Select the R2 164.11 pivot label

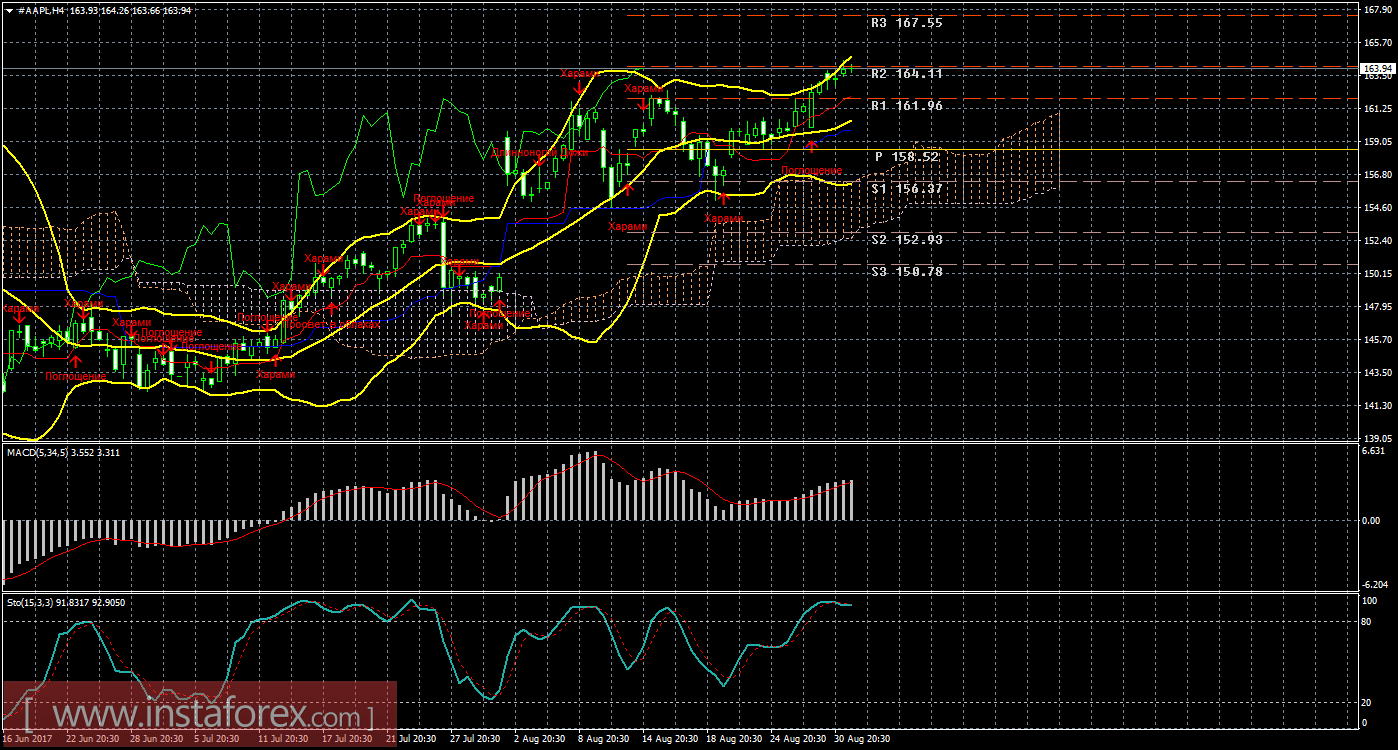click(906, 74)
